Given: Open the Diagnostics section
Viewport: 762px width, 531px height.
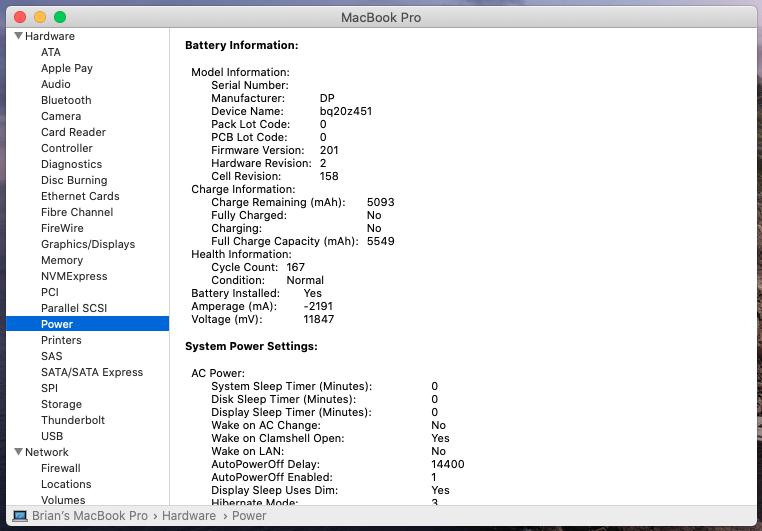Looking at the screenshot, I should pos(71,164).
